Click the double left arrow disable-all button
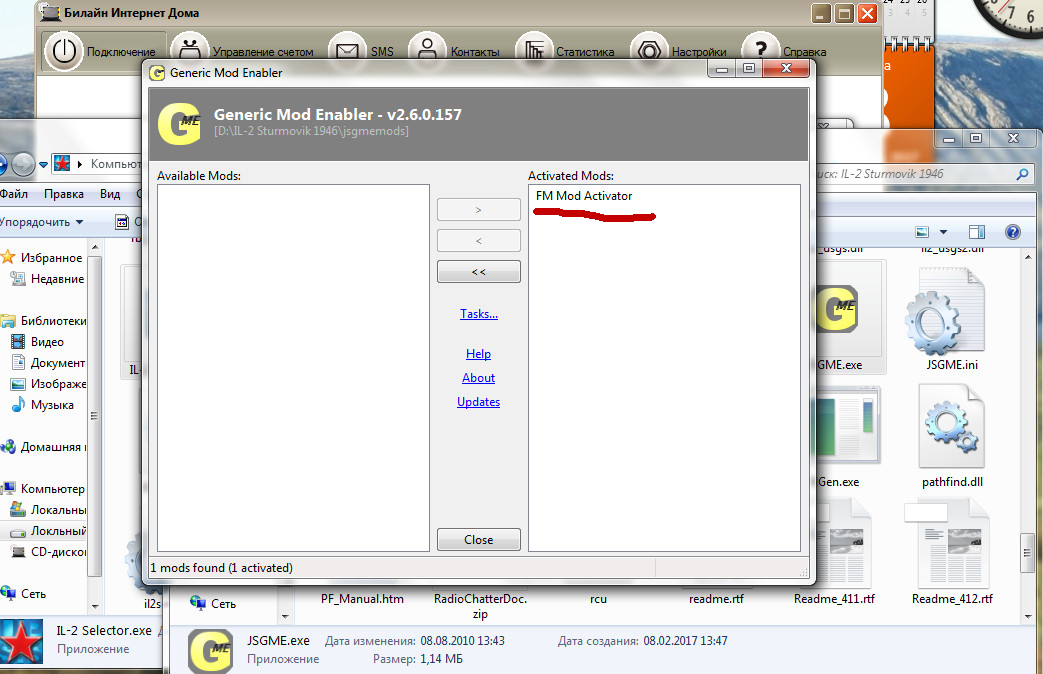 (x=478, y=271)
